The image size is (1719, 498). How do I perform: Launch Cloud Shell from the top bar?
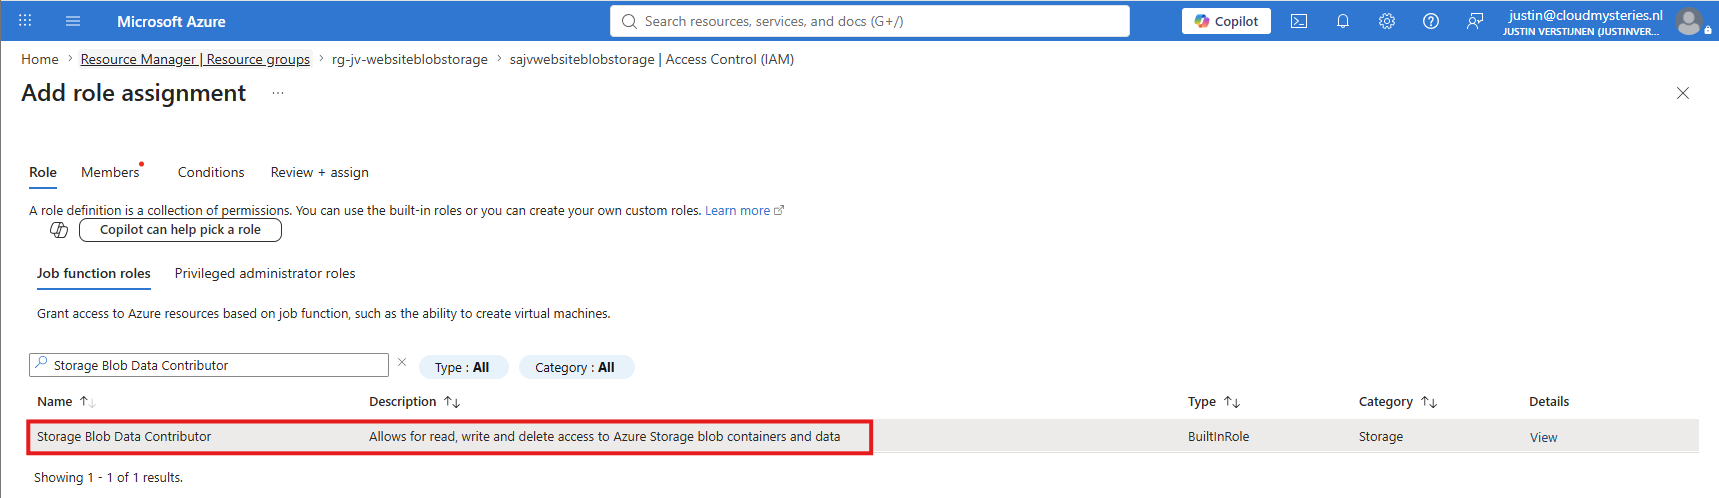coord(1299,21)
